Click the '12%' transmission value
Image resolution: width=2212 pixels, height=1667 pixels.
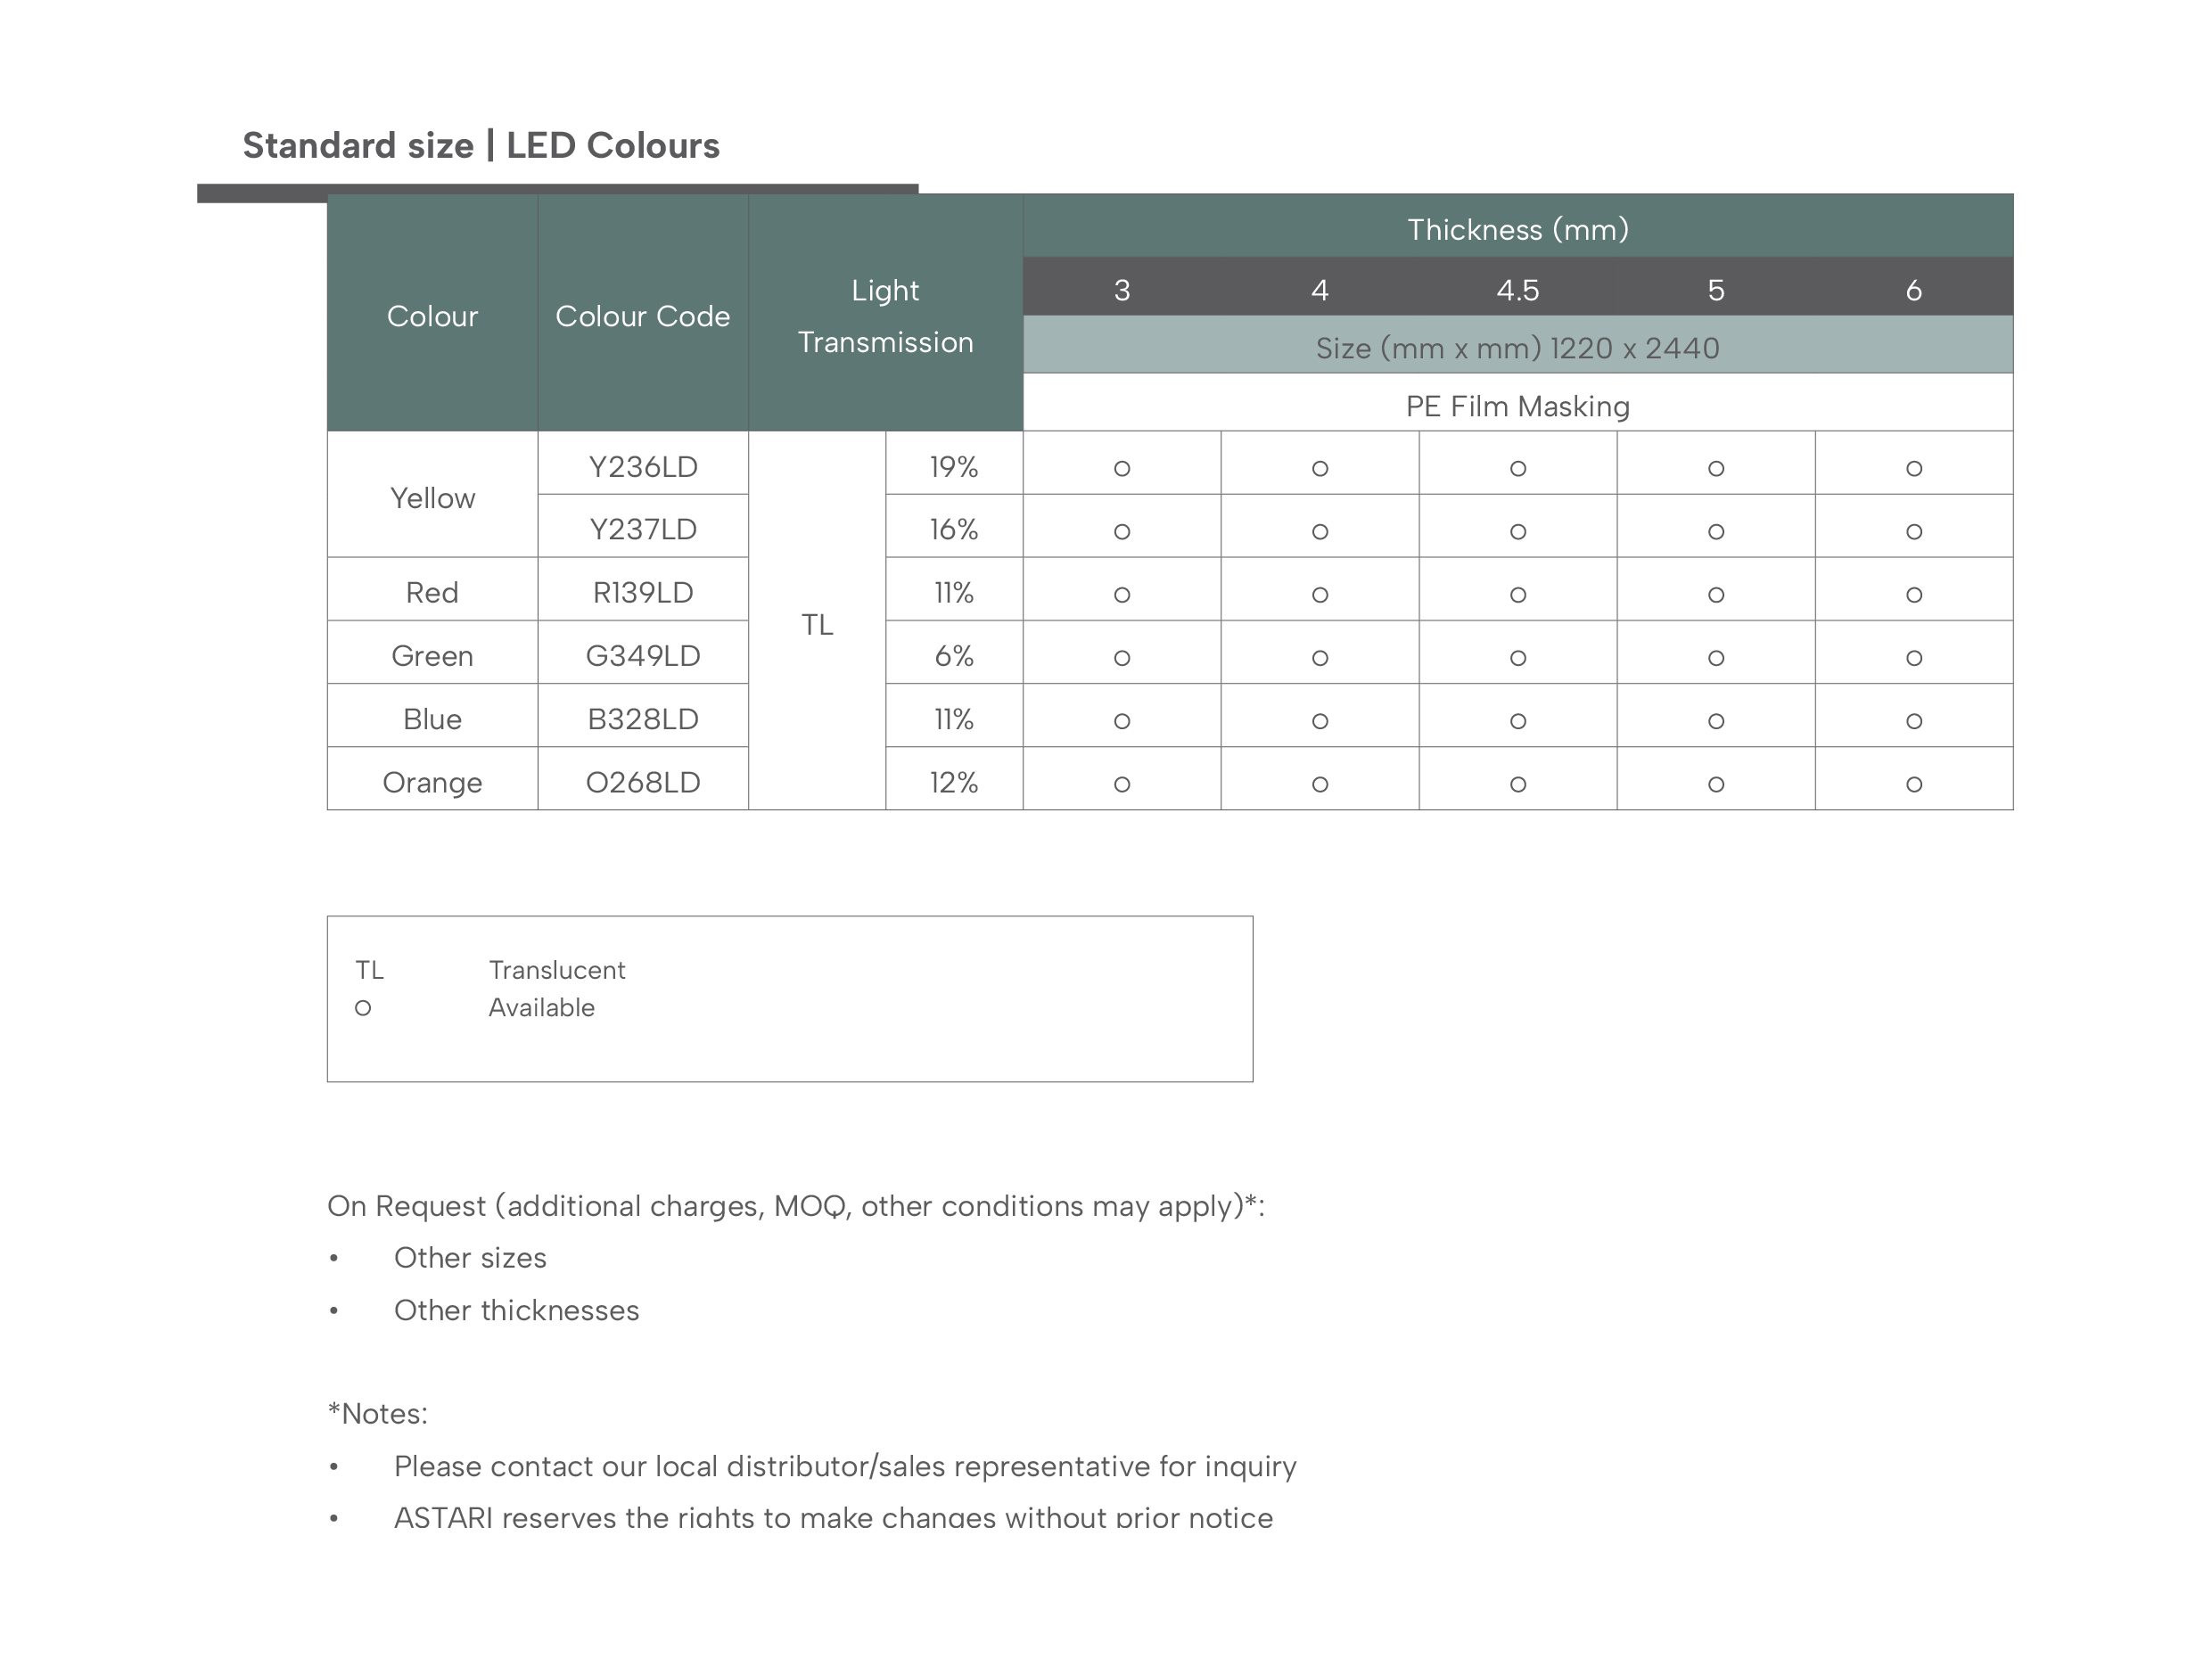[x=954, y=781]
